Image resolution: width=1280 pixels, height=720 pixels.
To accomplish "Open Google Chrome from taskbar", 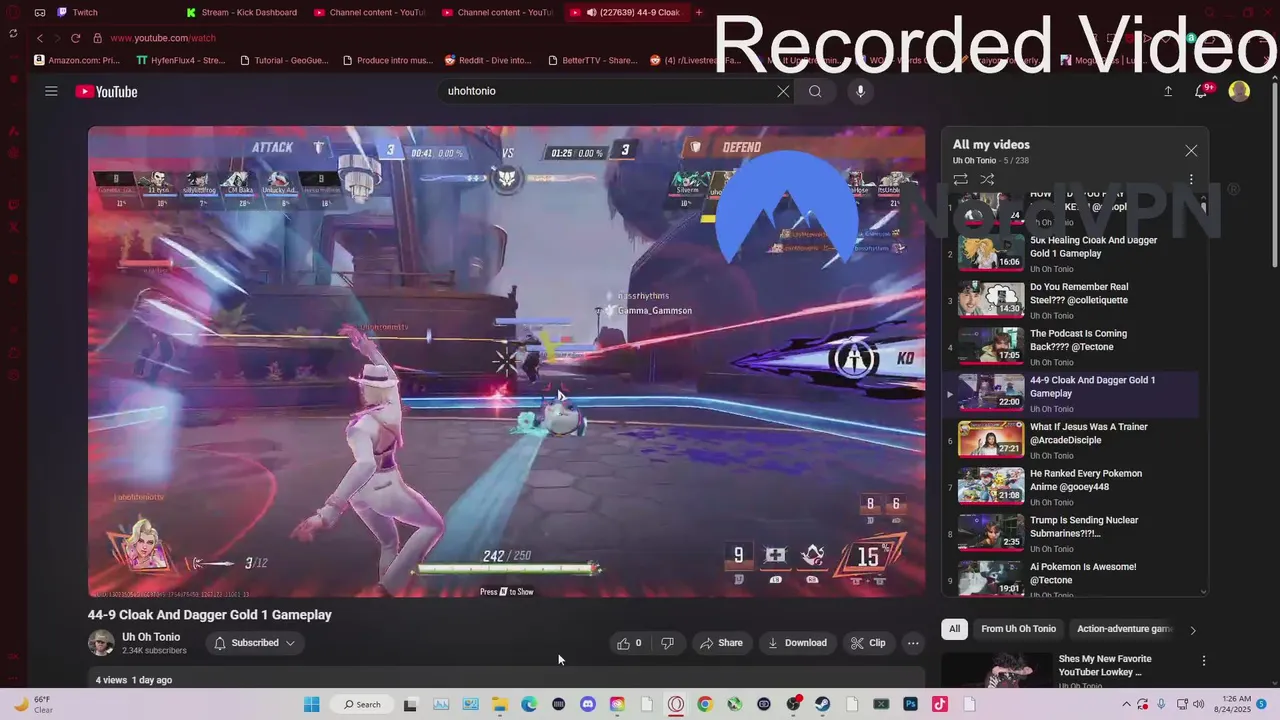I will tap(705, 704).
